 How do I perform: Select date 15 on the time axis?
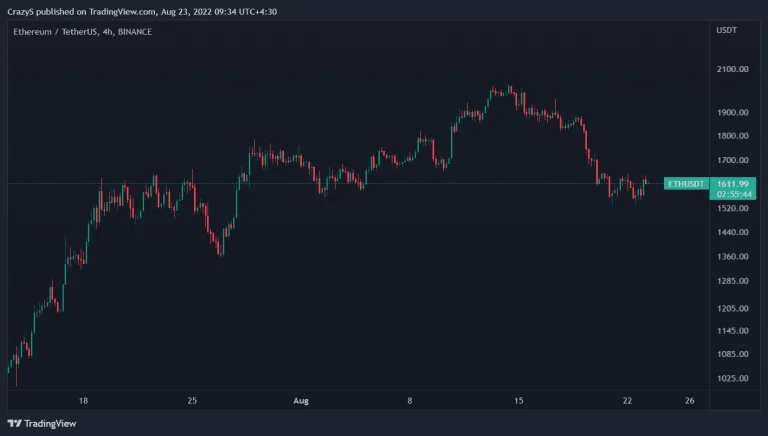click(x=518, y=400)
